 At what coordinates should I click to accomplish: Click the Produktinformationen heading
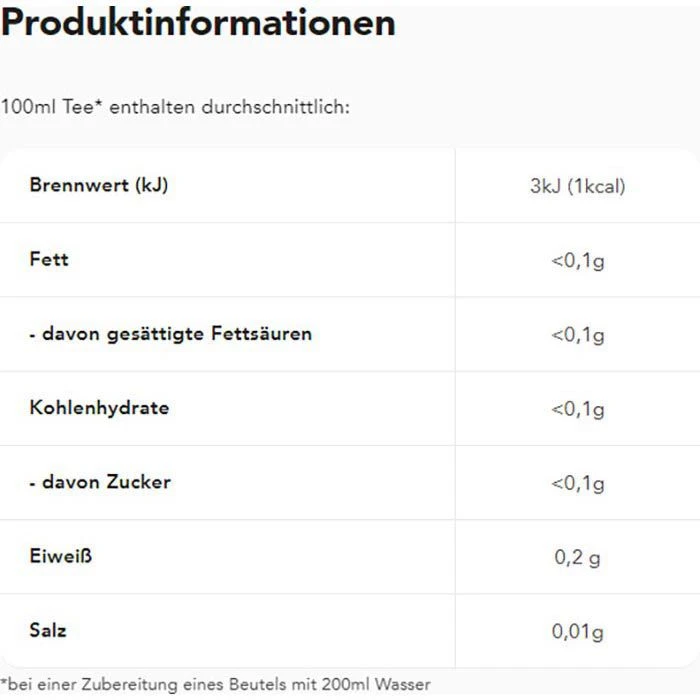(x=198, y=23)
